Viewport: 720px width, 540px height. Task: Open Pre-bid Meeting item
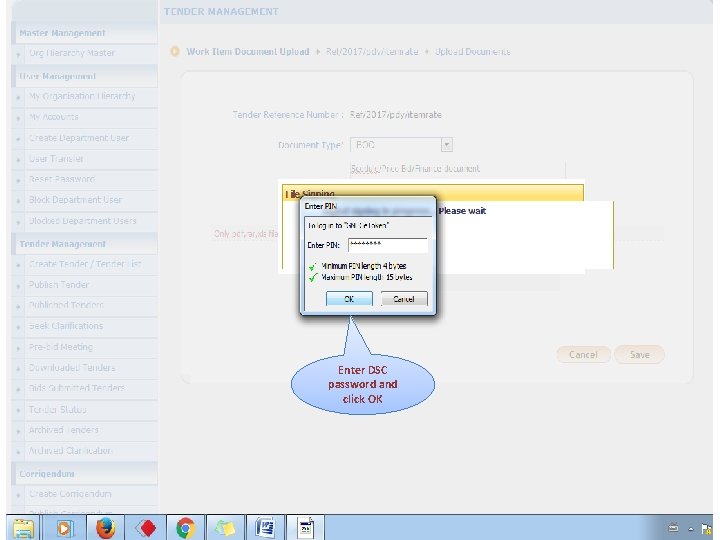[x=61, y=347]
